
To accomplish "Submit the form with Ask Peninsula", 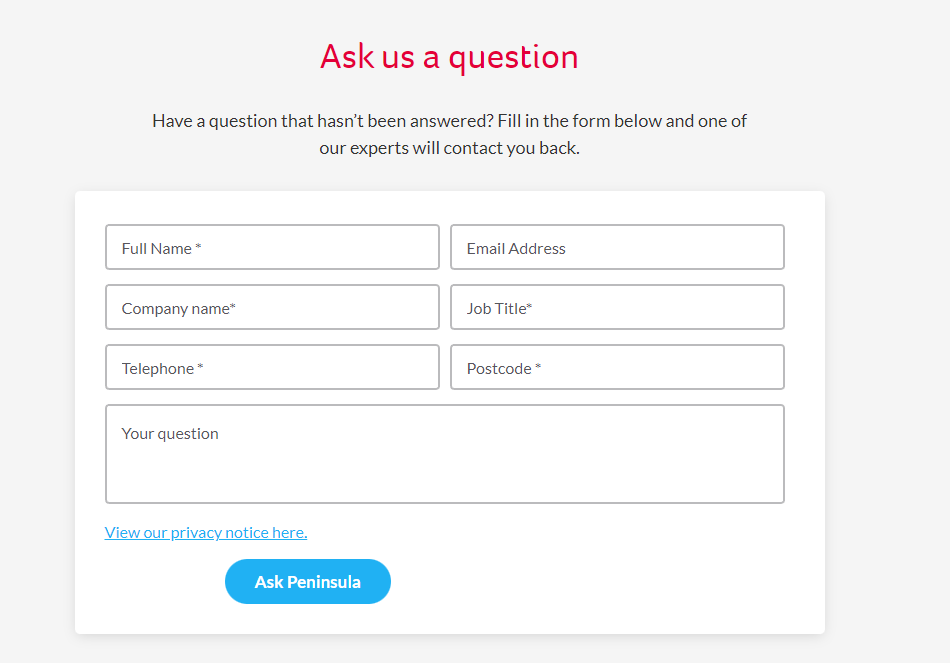I will pos(308,582).
